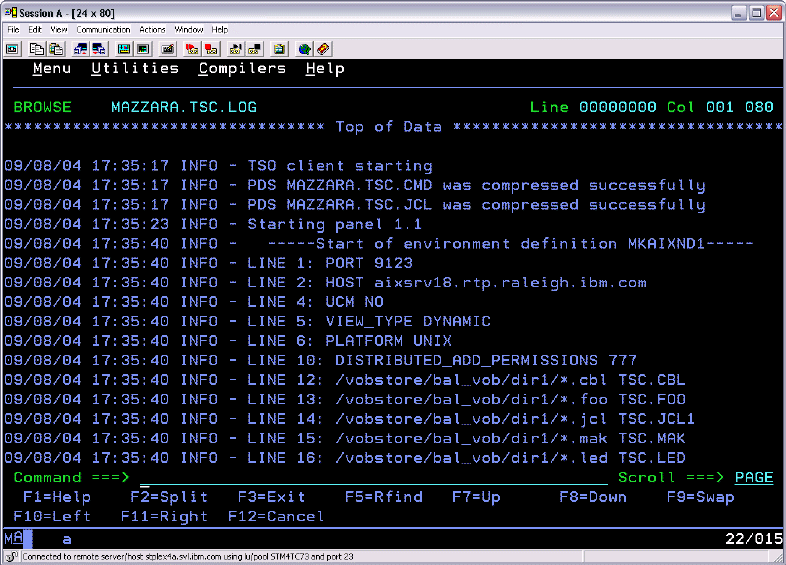Click the yellow clipboard toolbar icon
The height and width of the screenshot is (565, 786).
279,49
